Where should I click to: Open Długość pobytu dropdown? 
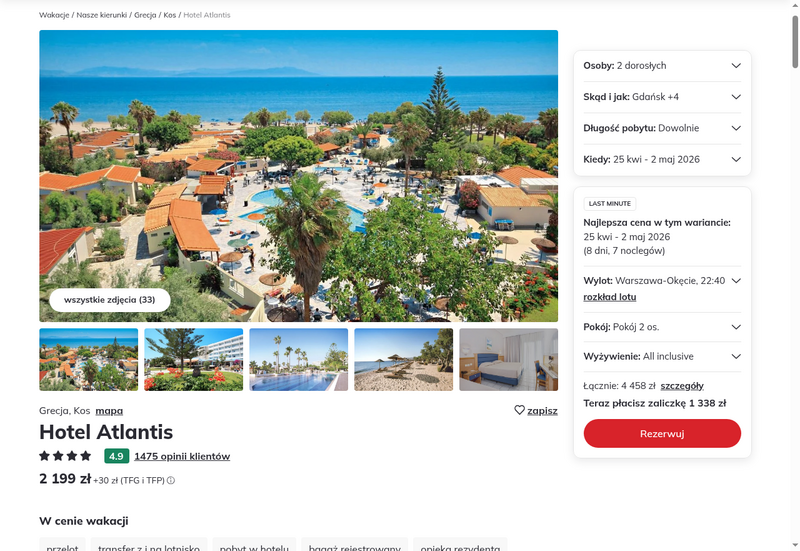pyautogui.click(x=662, y=128)
